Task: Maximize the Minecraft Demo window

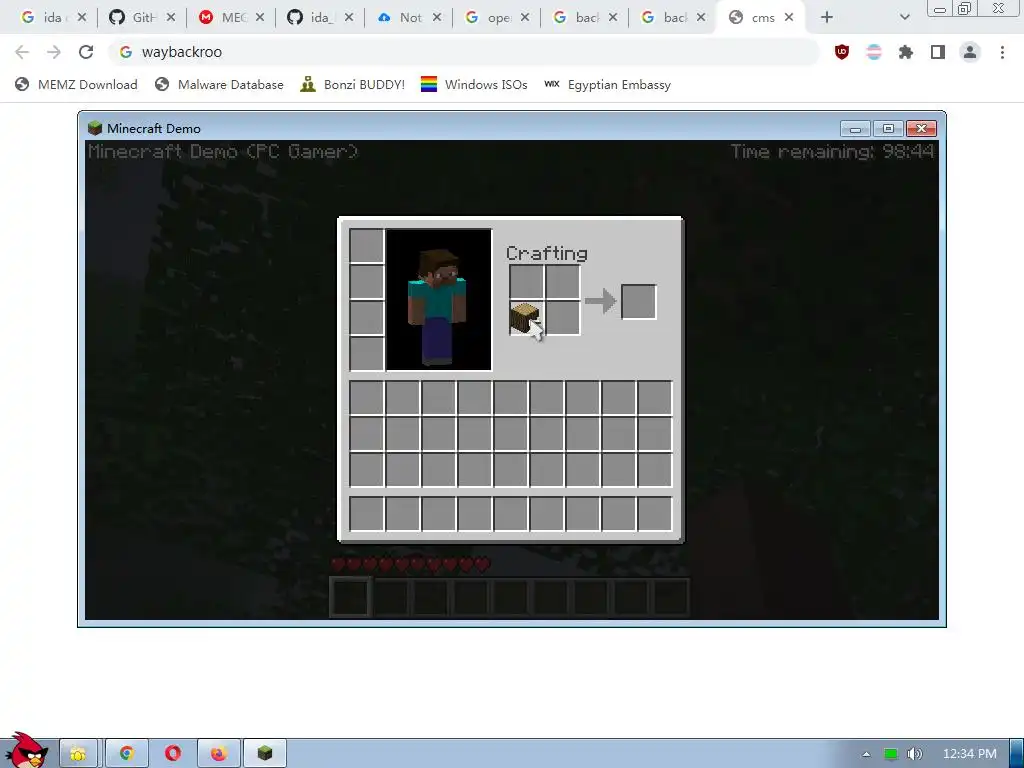Action: tap(888, 129)
